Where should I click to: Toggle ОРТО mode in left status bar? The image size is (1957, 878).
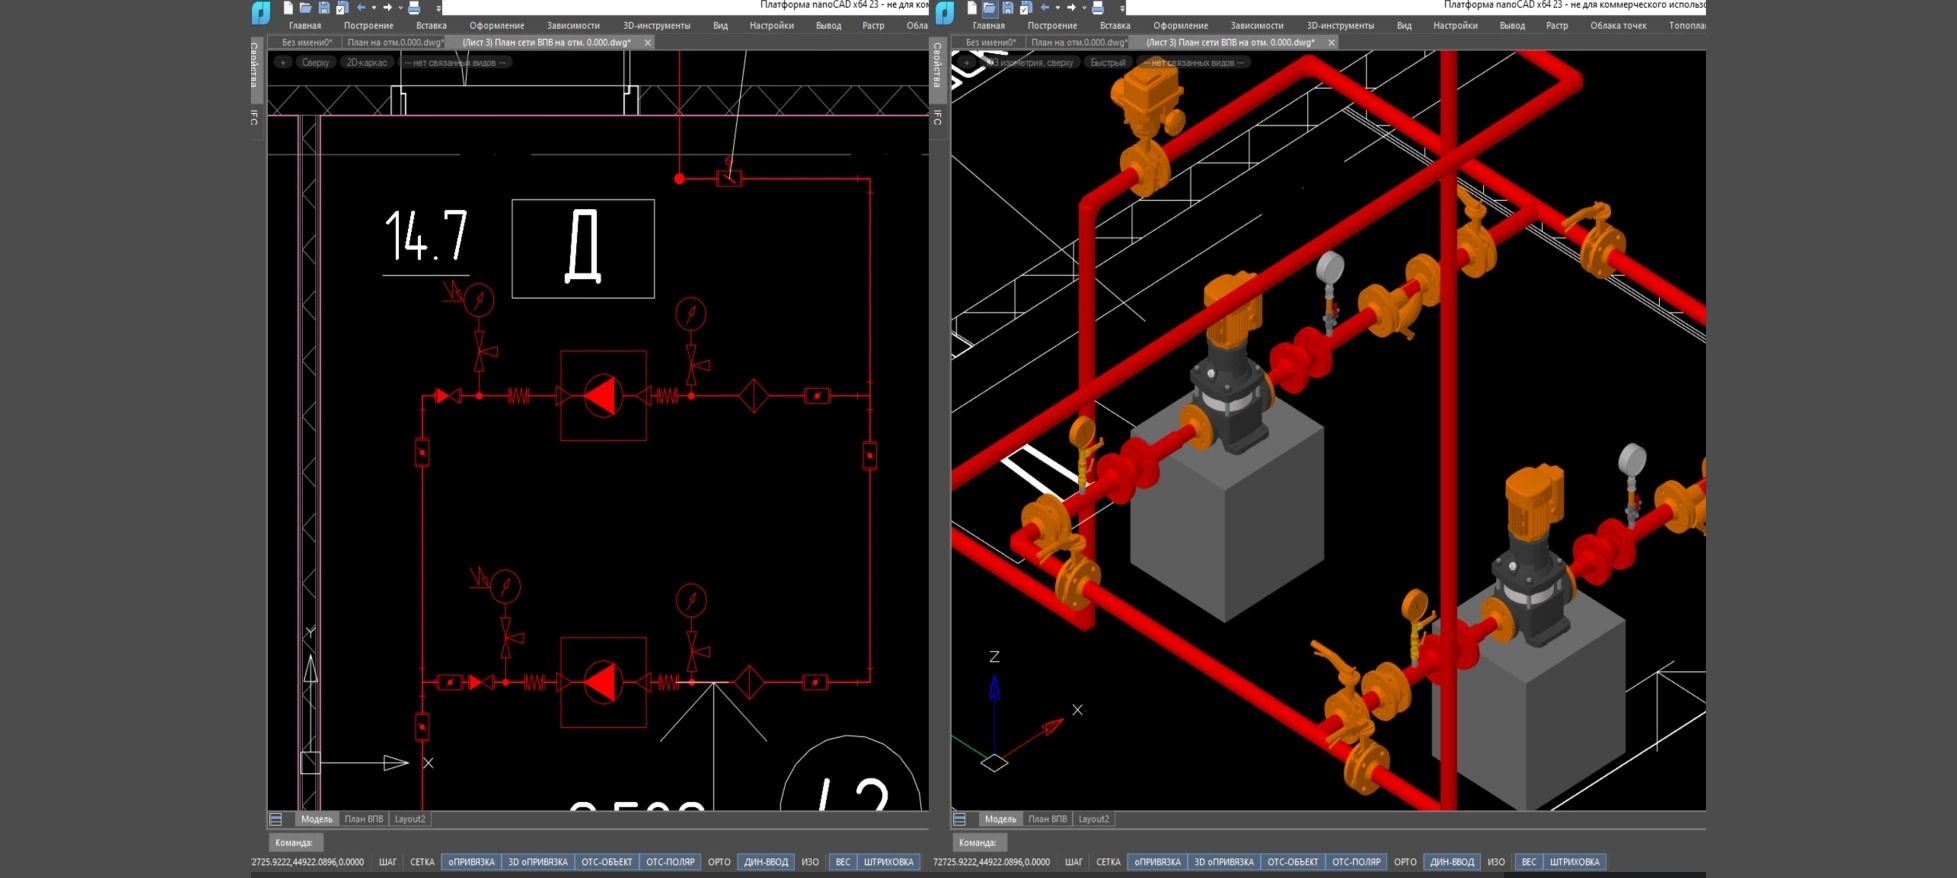[719, 862]
